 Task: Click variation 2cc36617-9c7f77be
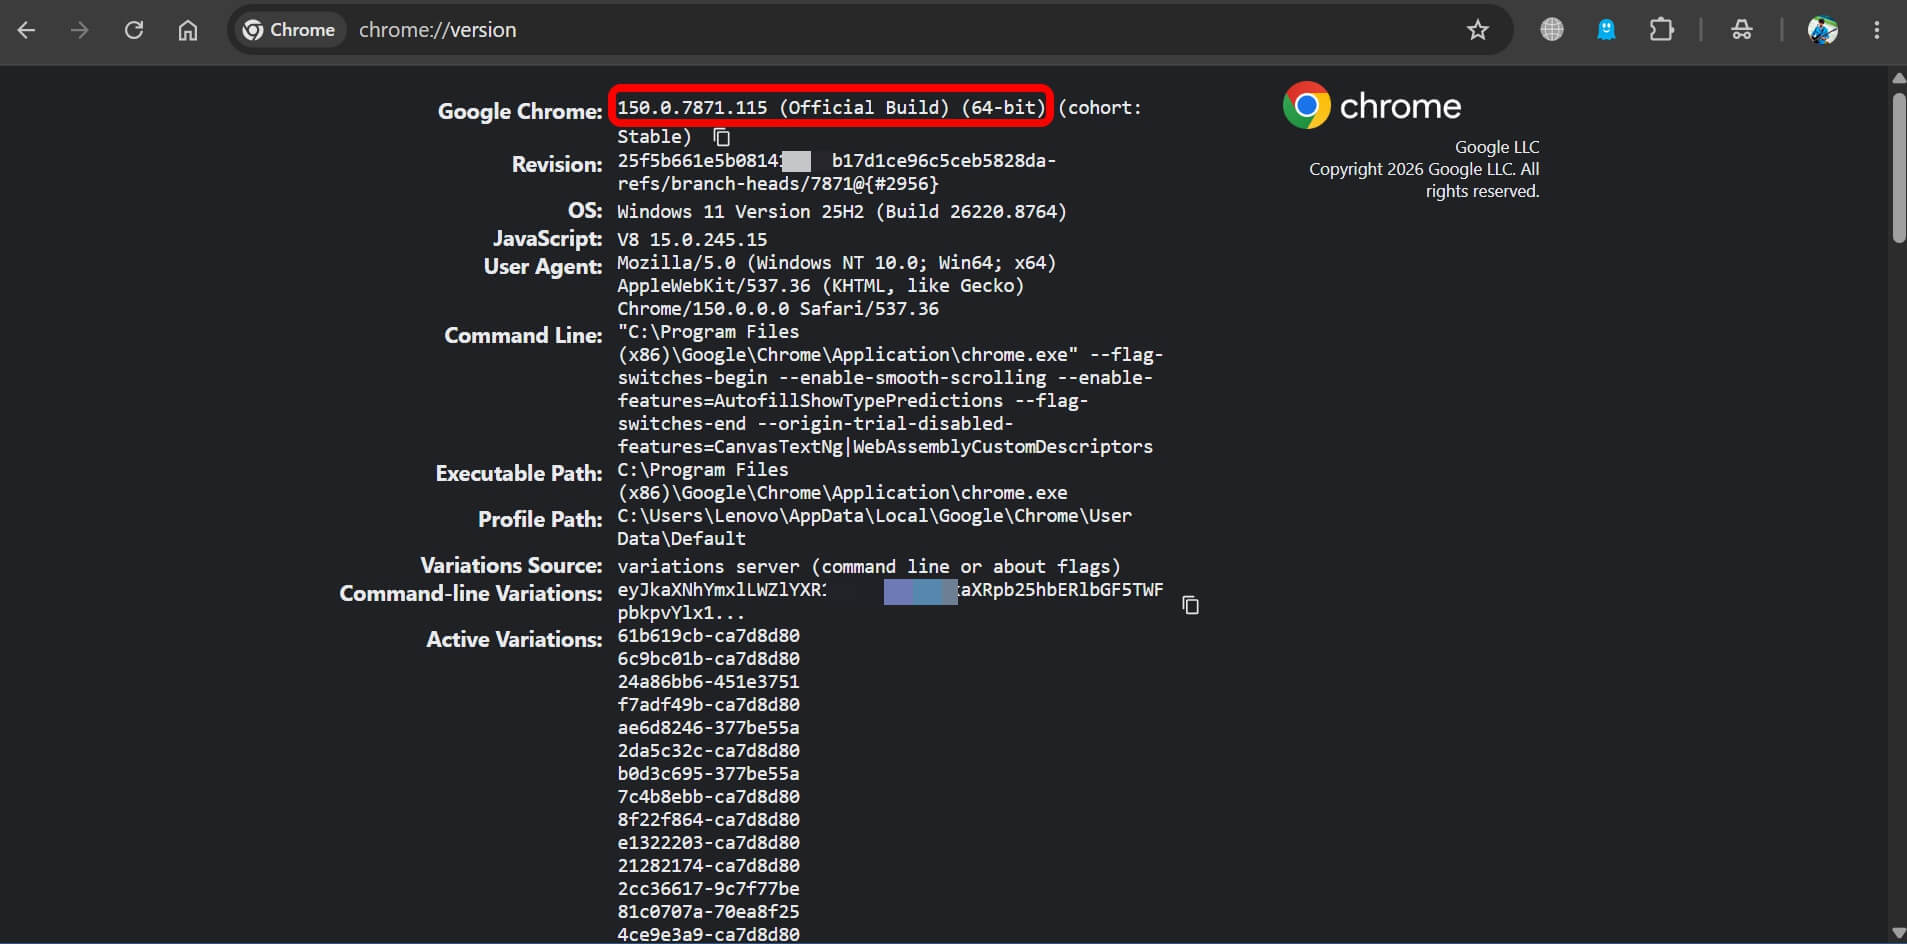[x=708, y=888]
